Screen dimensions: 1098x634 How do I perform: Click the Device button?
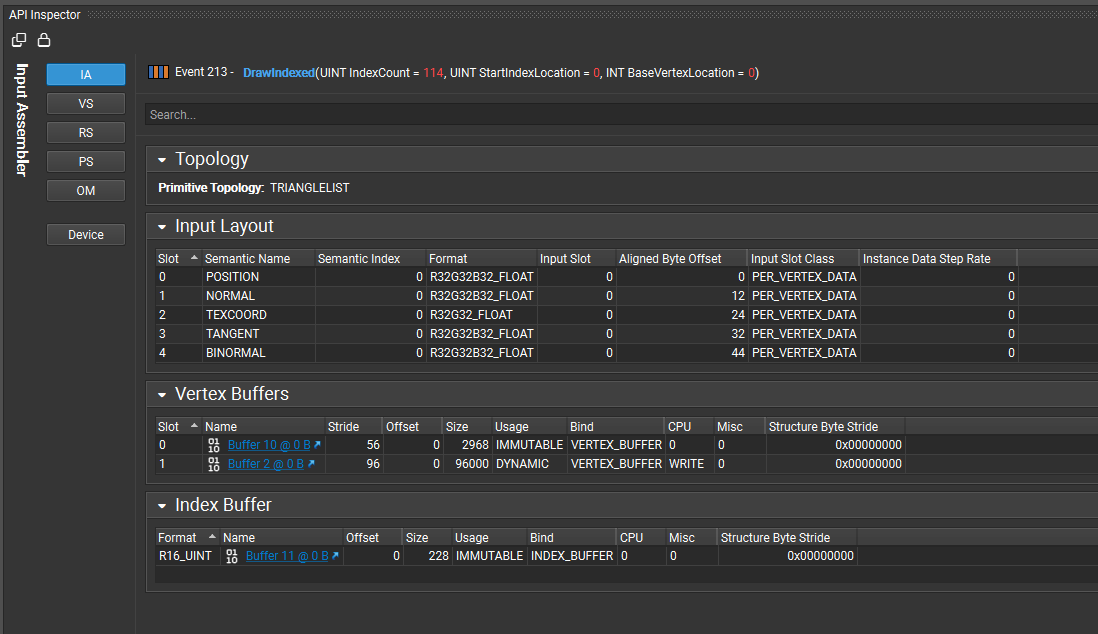click(85, 234)
